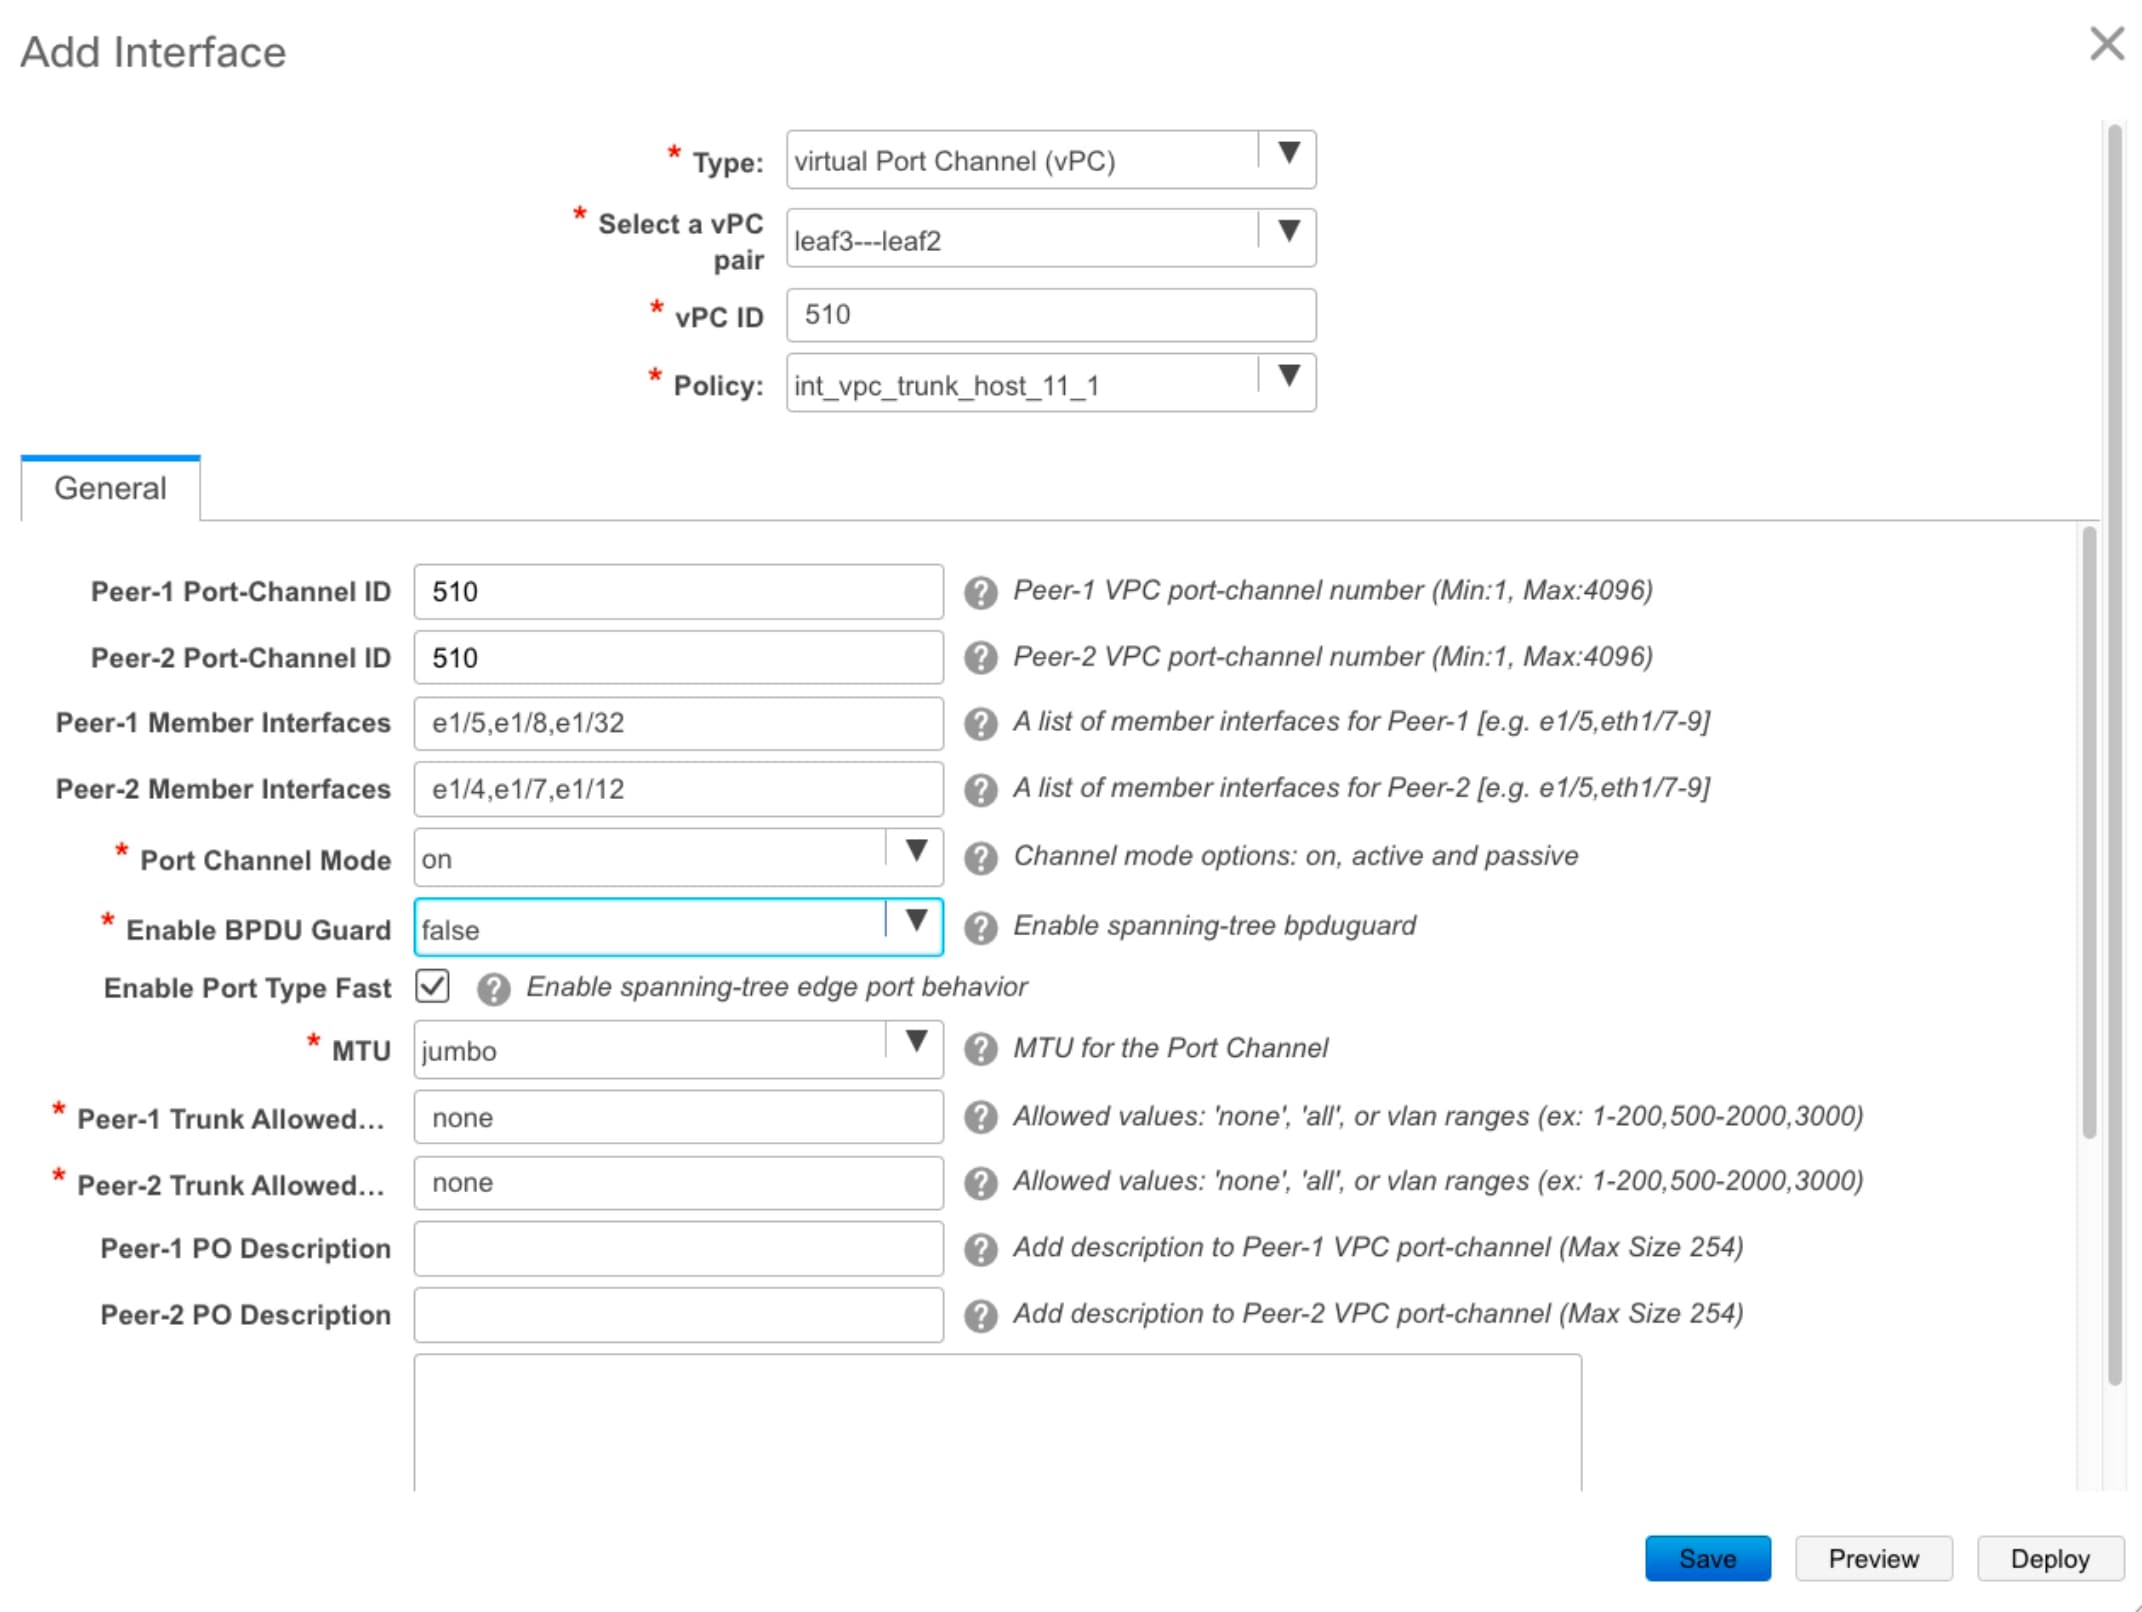Click help icon for MTU field

tap(980, 1049)
